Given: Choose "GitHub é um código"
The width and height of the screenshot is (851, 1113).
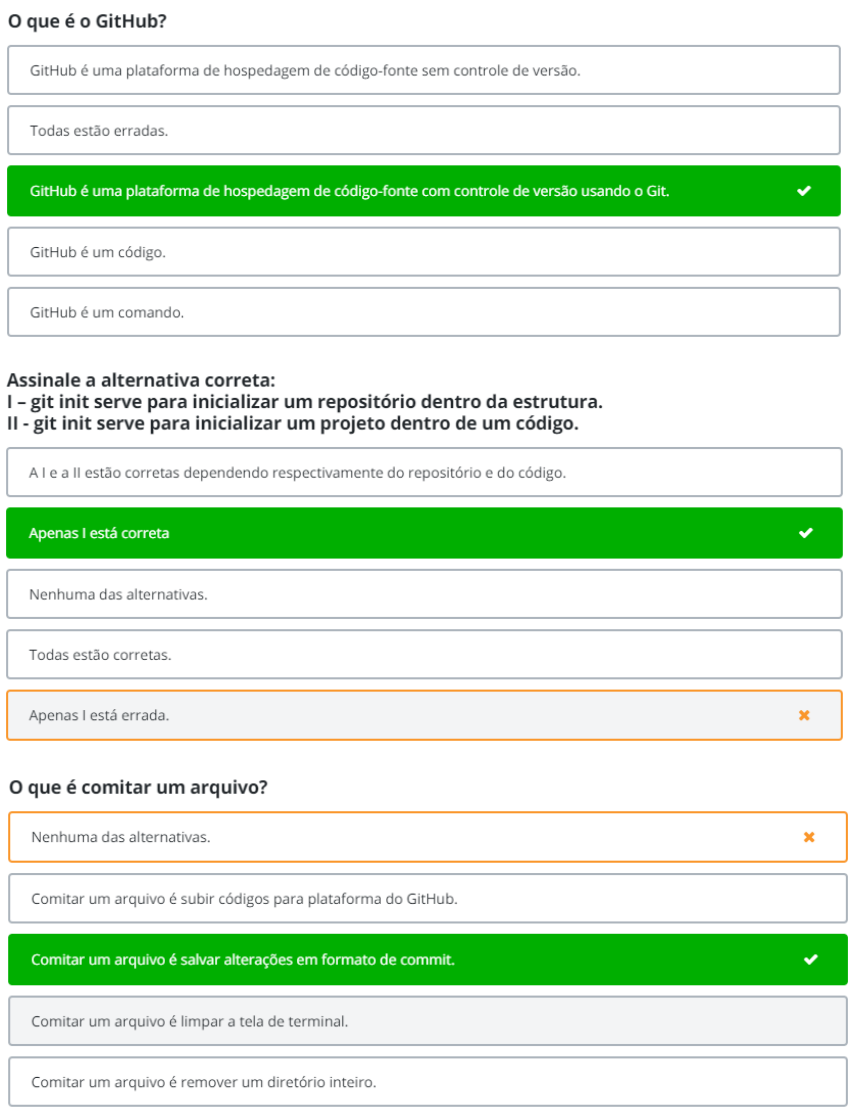Looking at the screenshot, I should coord(425,251).
